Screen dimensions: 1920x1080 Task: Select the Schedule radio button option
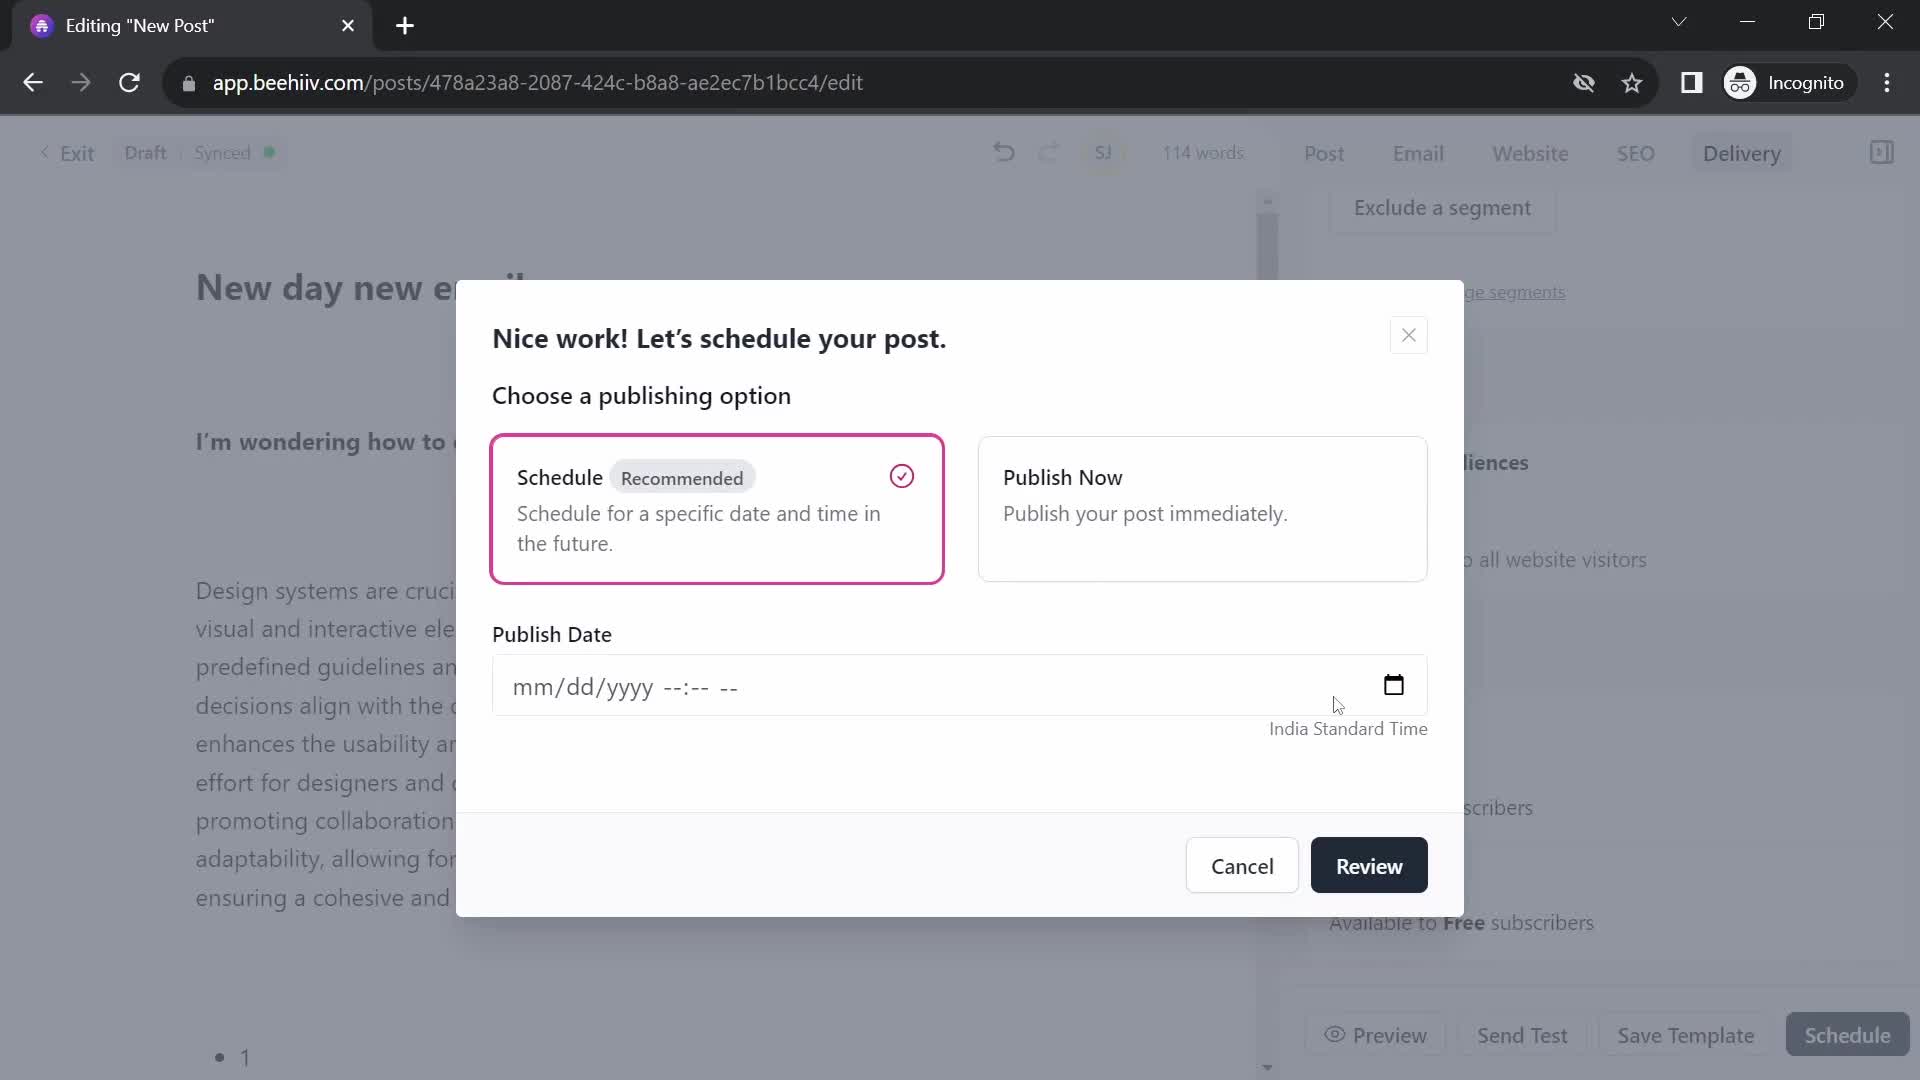pyautogui.click(x=902, y=475)
